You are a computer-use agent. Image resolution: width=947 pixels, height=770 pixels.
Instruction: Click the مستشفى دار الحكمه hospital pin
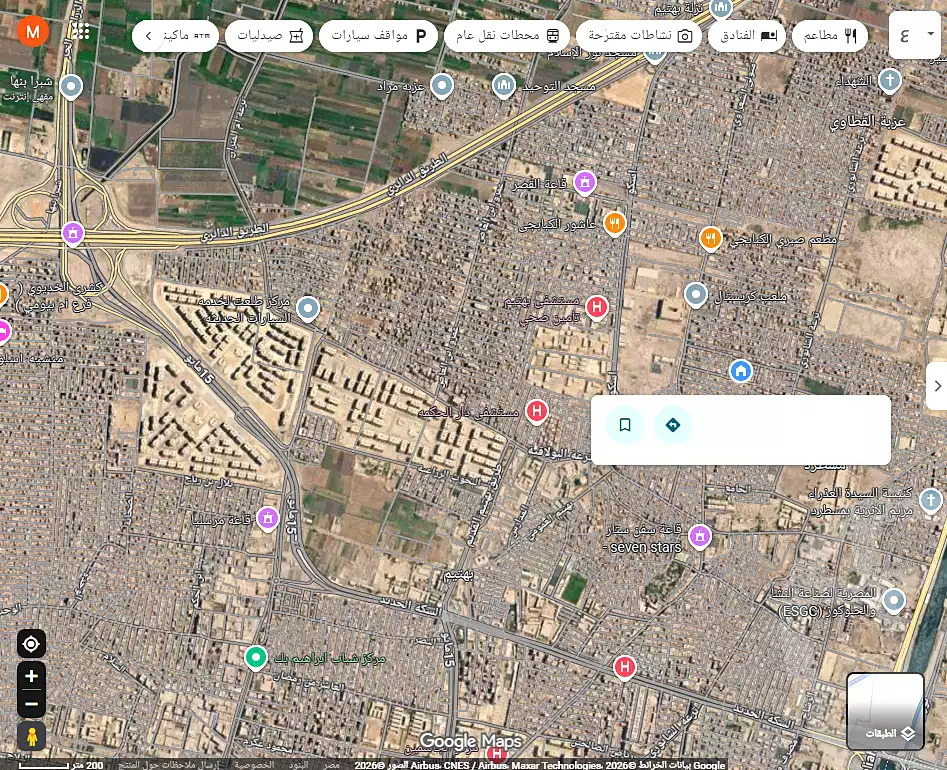coord(536,412)
